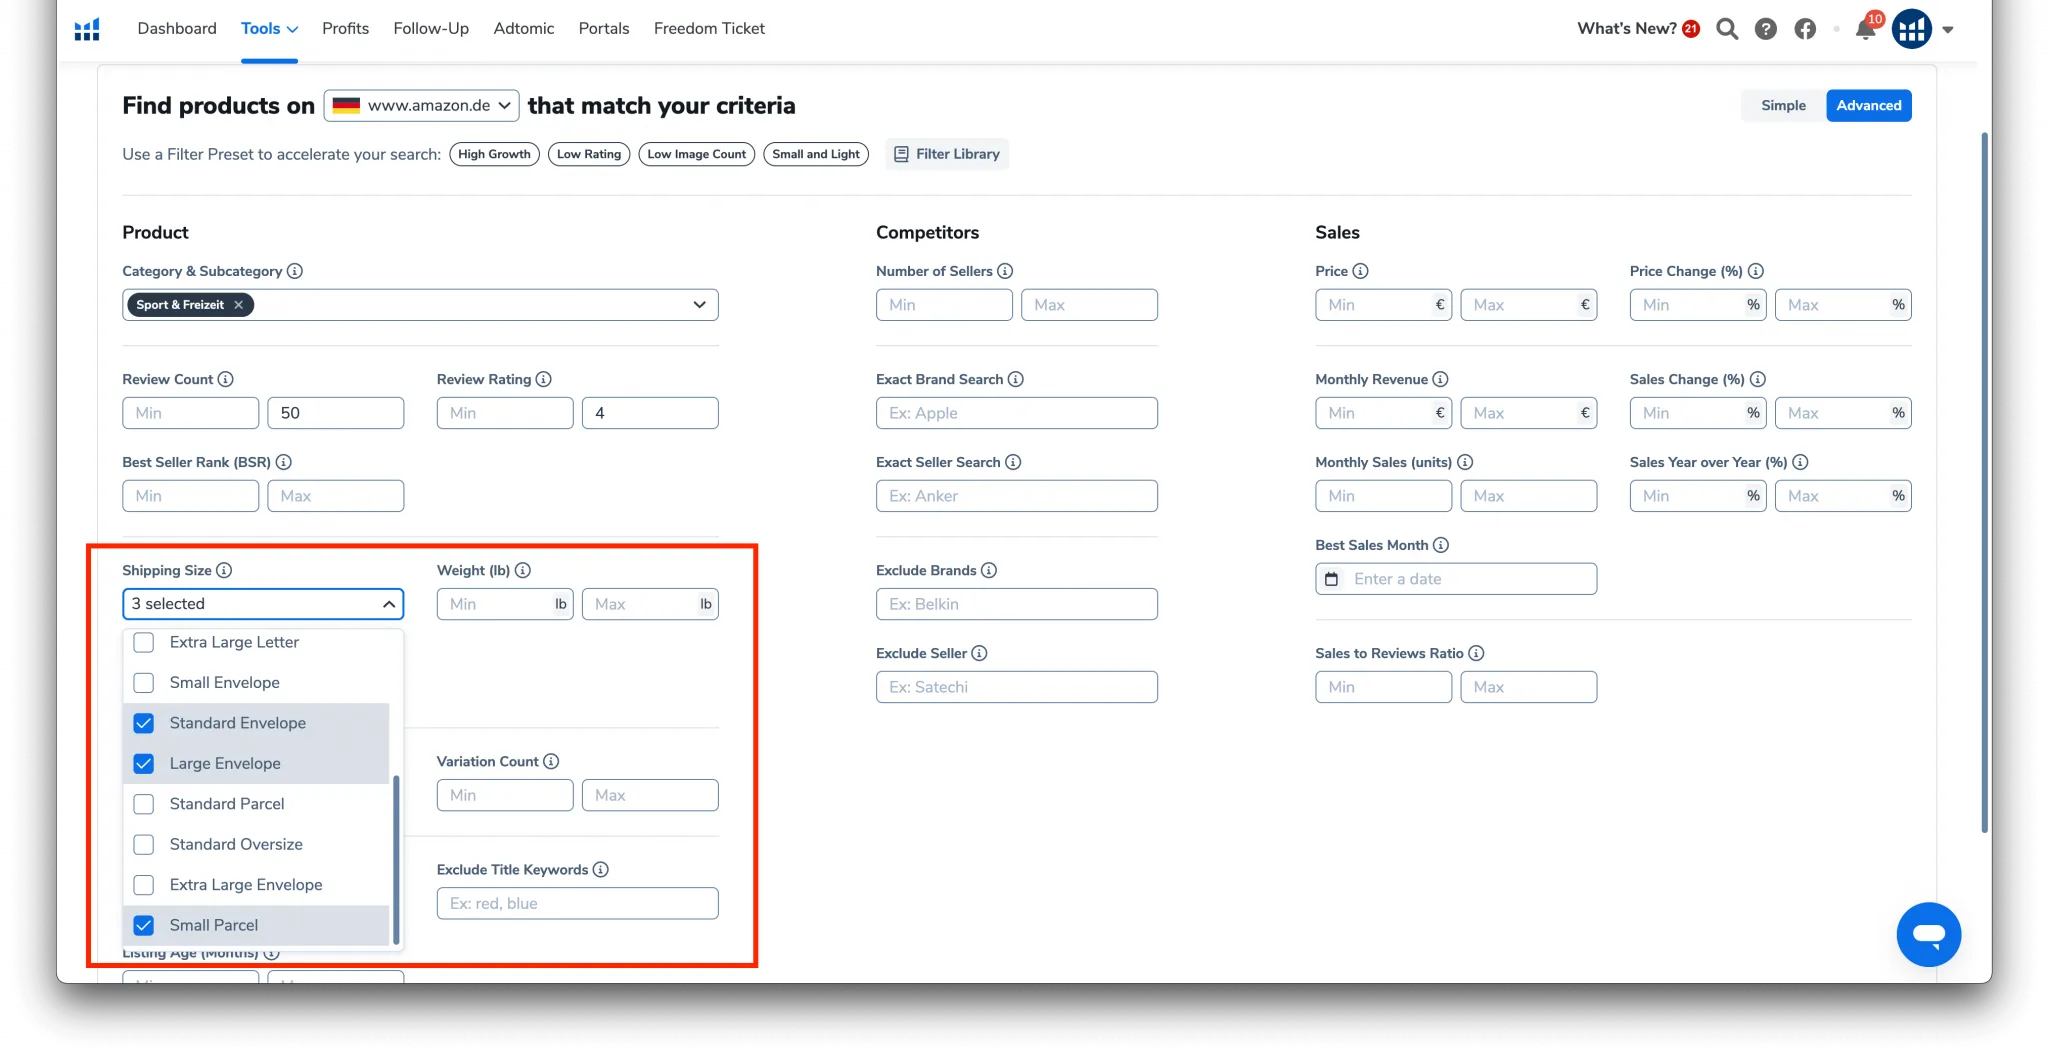Click the info icon beside Monthly Revenue
Image resolution: width=2048 pixels, height=1058 pixels.
(1440, 379)
